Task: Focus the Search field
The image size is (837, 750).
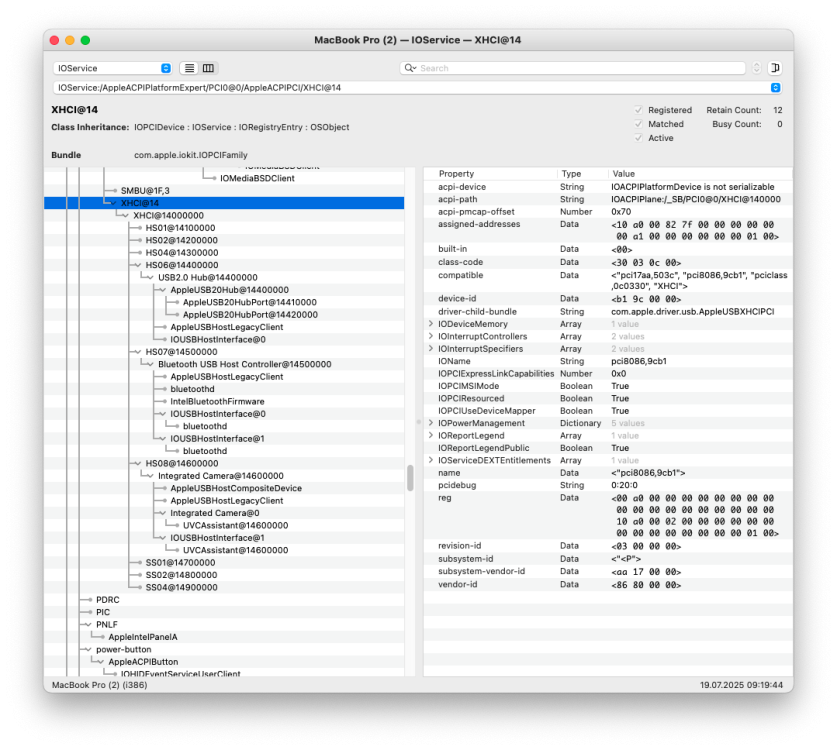Action: [x=572, y=68]
